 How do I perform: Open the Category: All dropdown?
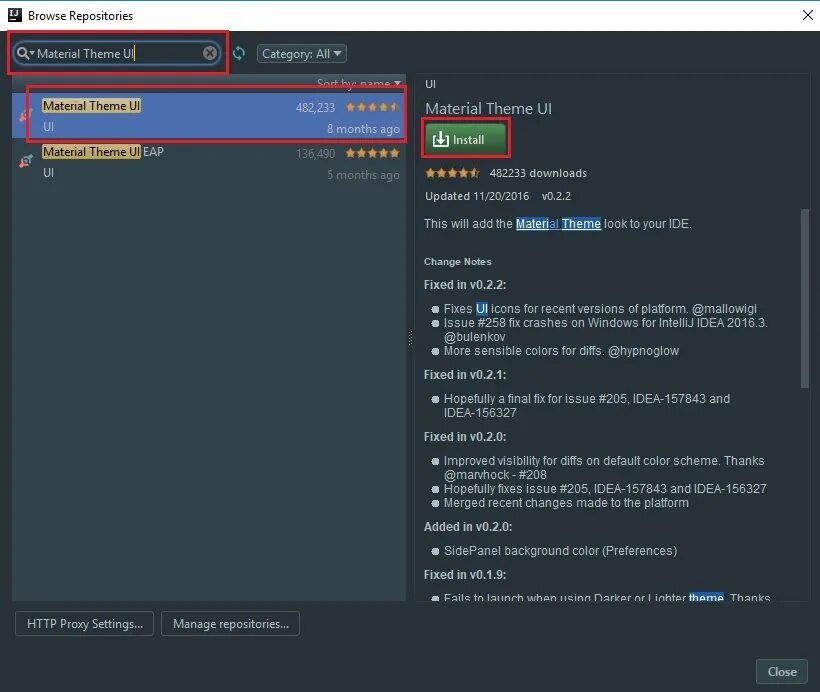tap(301, 54)
